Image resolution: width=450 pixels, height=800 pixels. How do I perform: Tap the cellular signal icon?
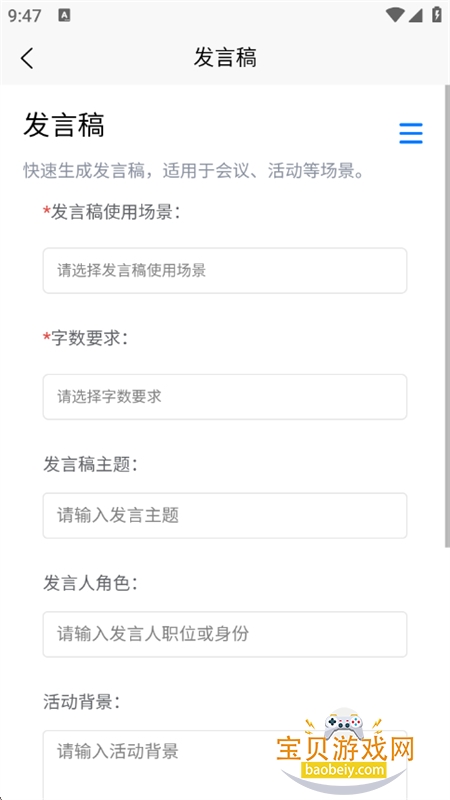pos(415,15)
